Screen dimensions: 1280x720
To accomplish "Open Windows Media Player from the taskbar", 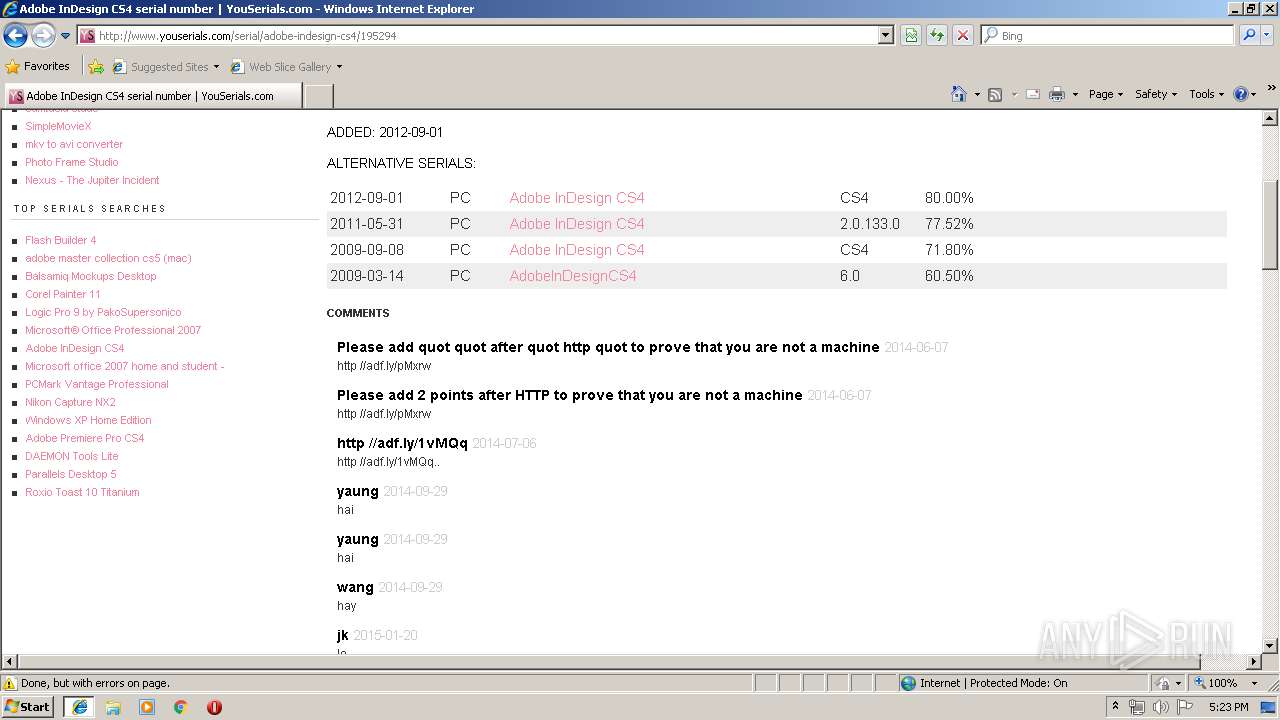I will (147, 707).
